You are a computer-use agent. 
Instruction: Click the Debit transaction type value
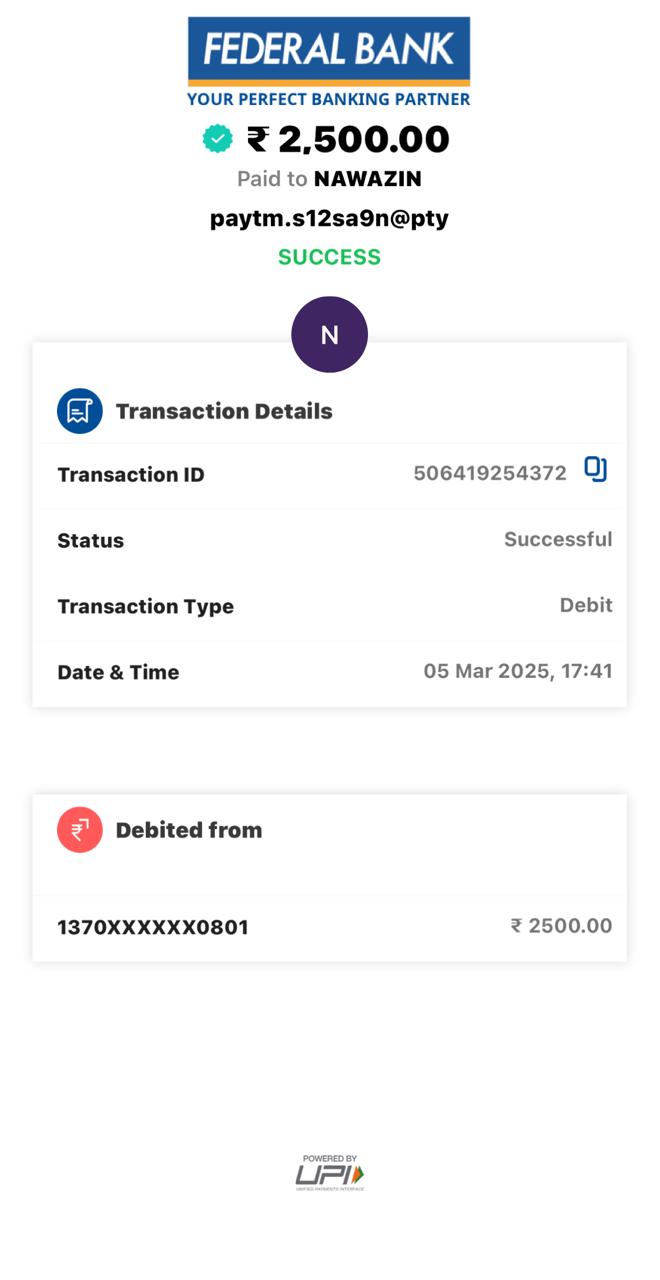click(x=586, y=605)
